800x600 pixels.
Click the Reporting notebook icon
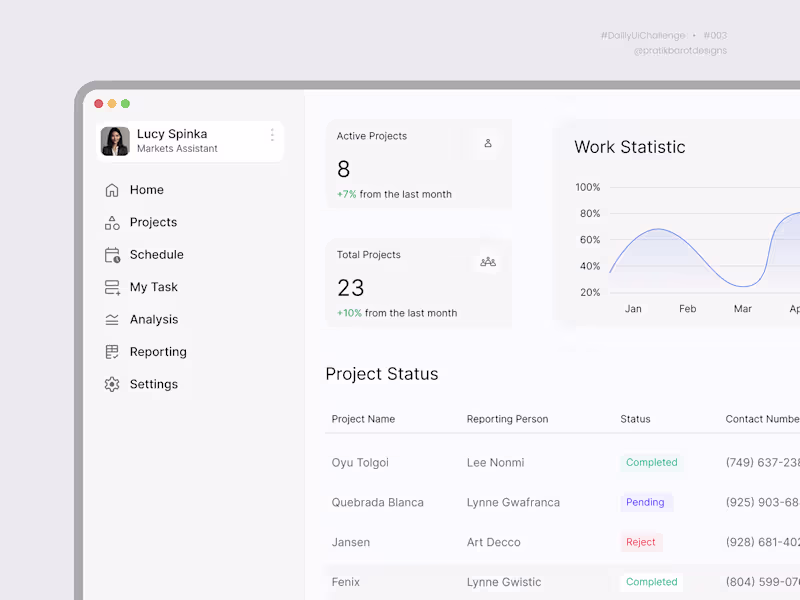[111, 351]
